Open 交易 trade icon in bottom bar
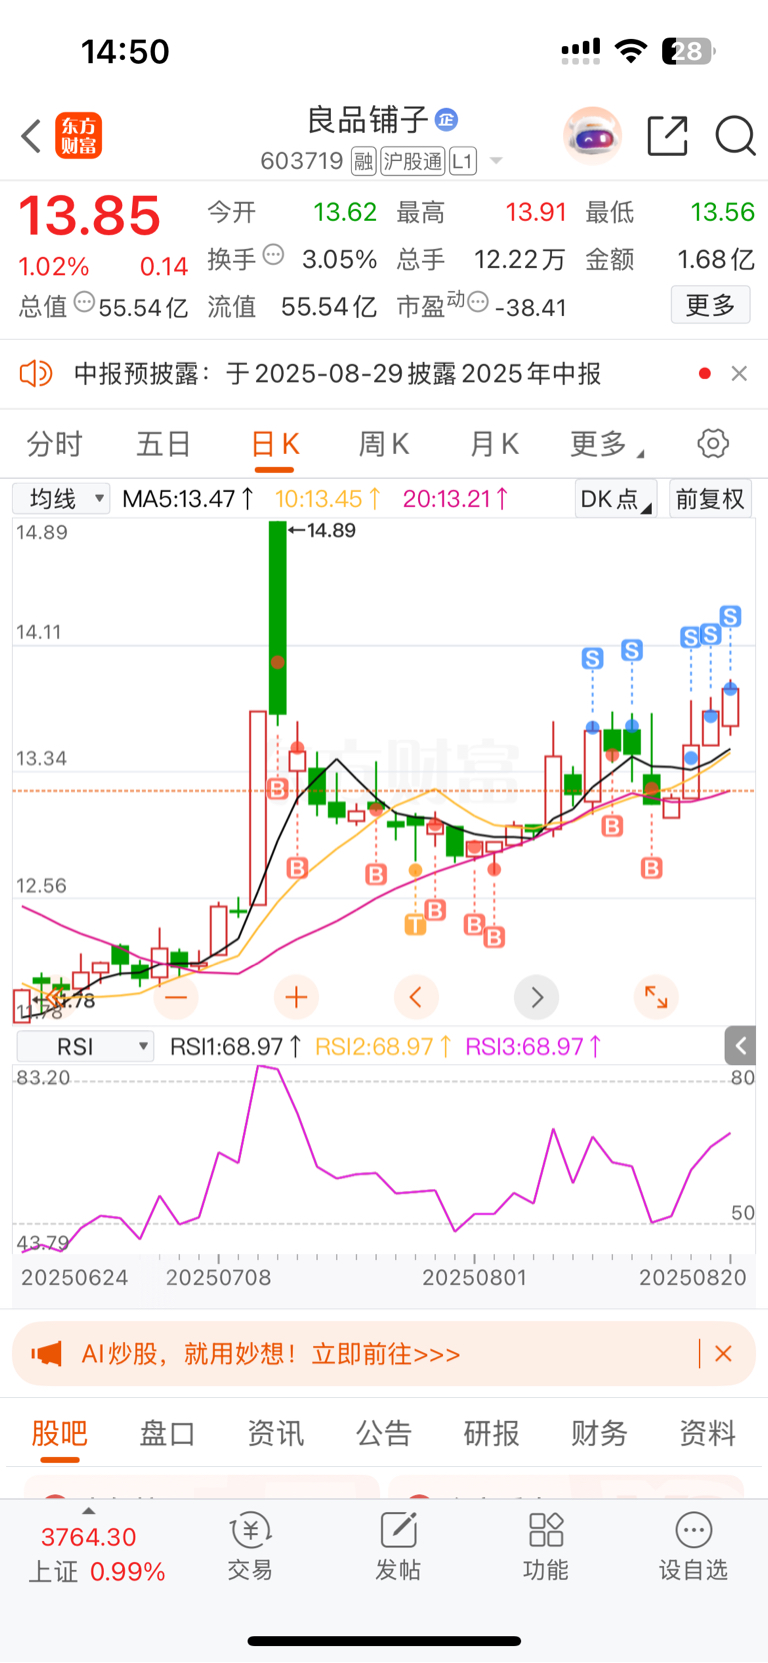The image size is (768, 1663). pos(250,1546)
